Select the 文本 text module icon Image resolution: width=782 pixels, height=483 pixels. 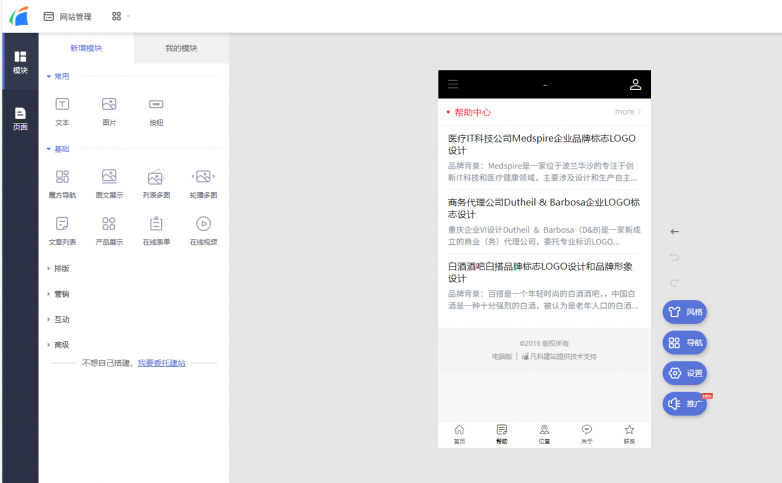click(x=62, y=104)
